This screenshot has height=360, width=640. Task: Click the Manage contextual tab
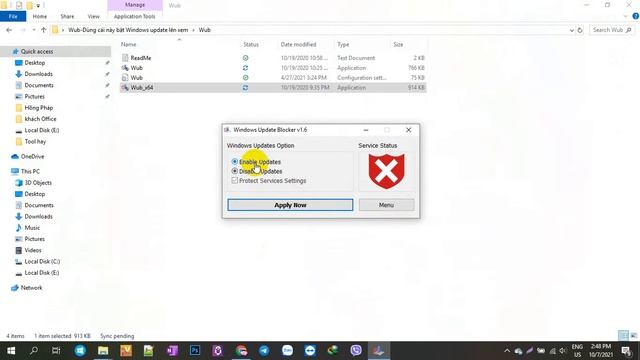click(x=135, y=5)
